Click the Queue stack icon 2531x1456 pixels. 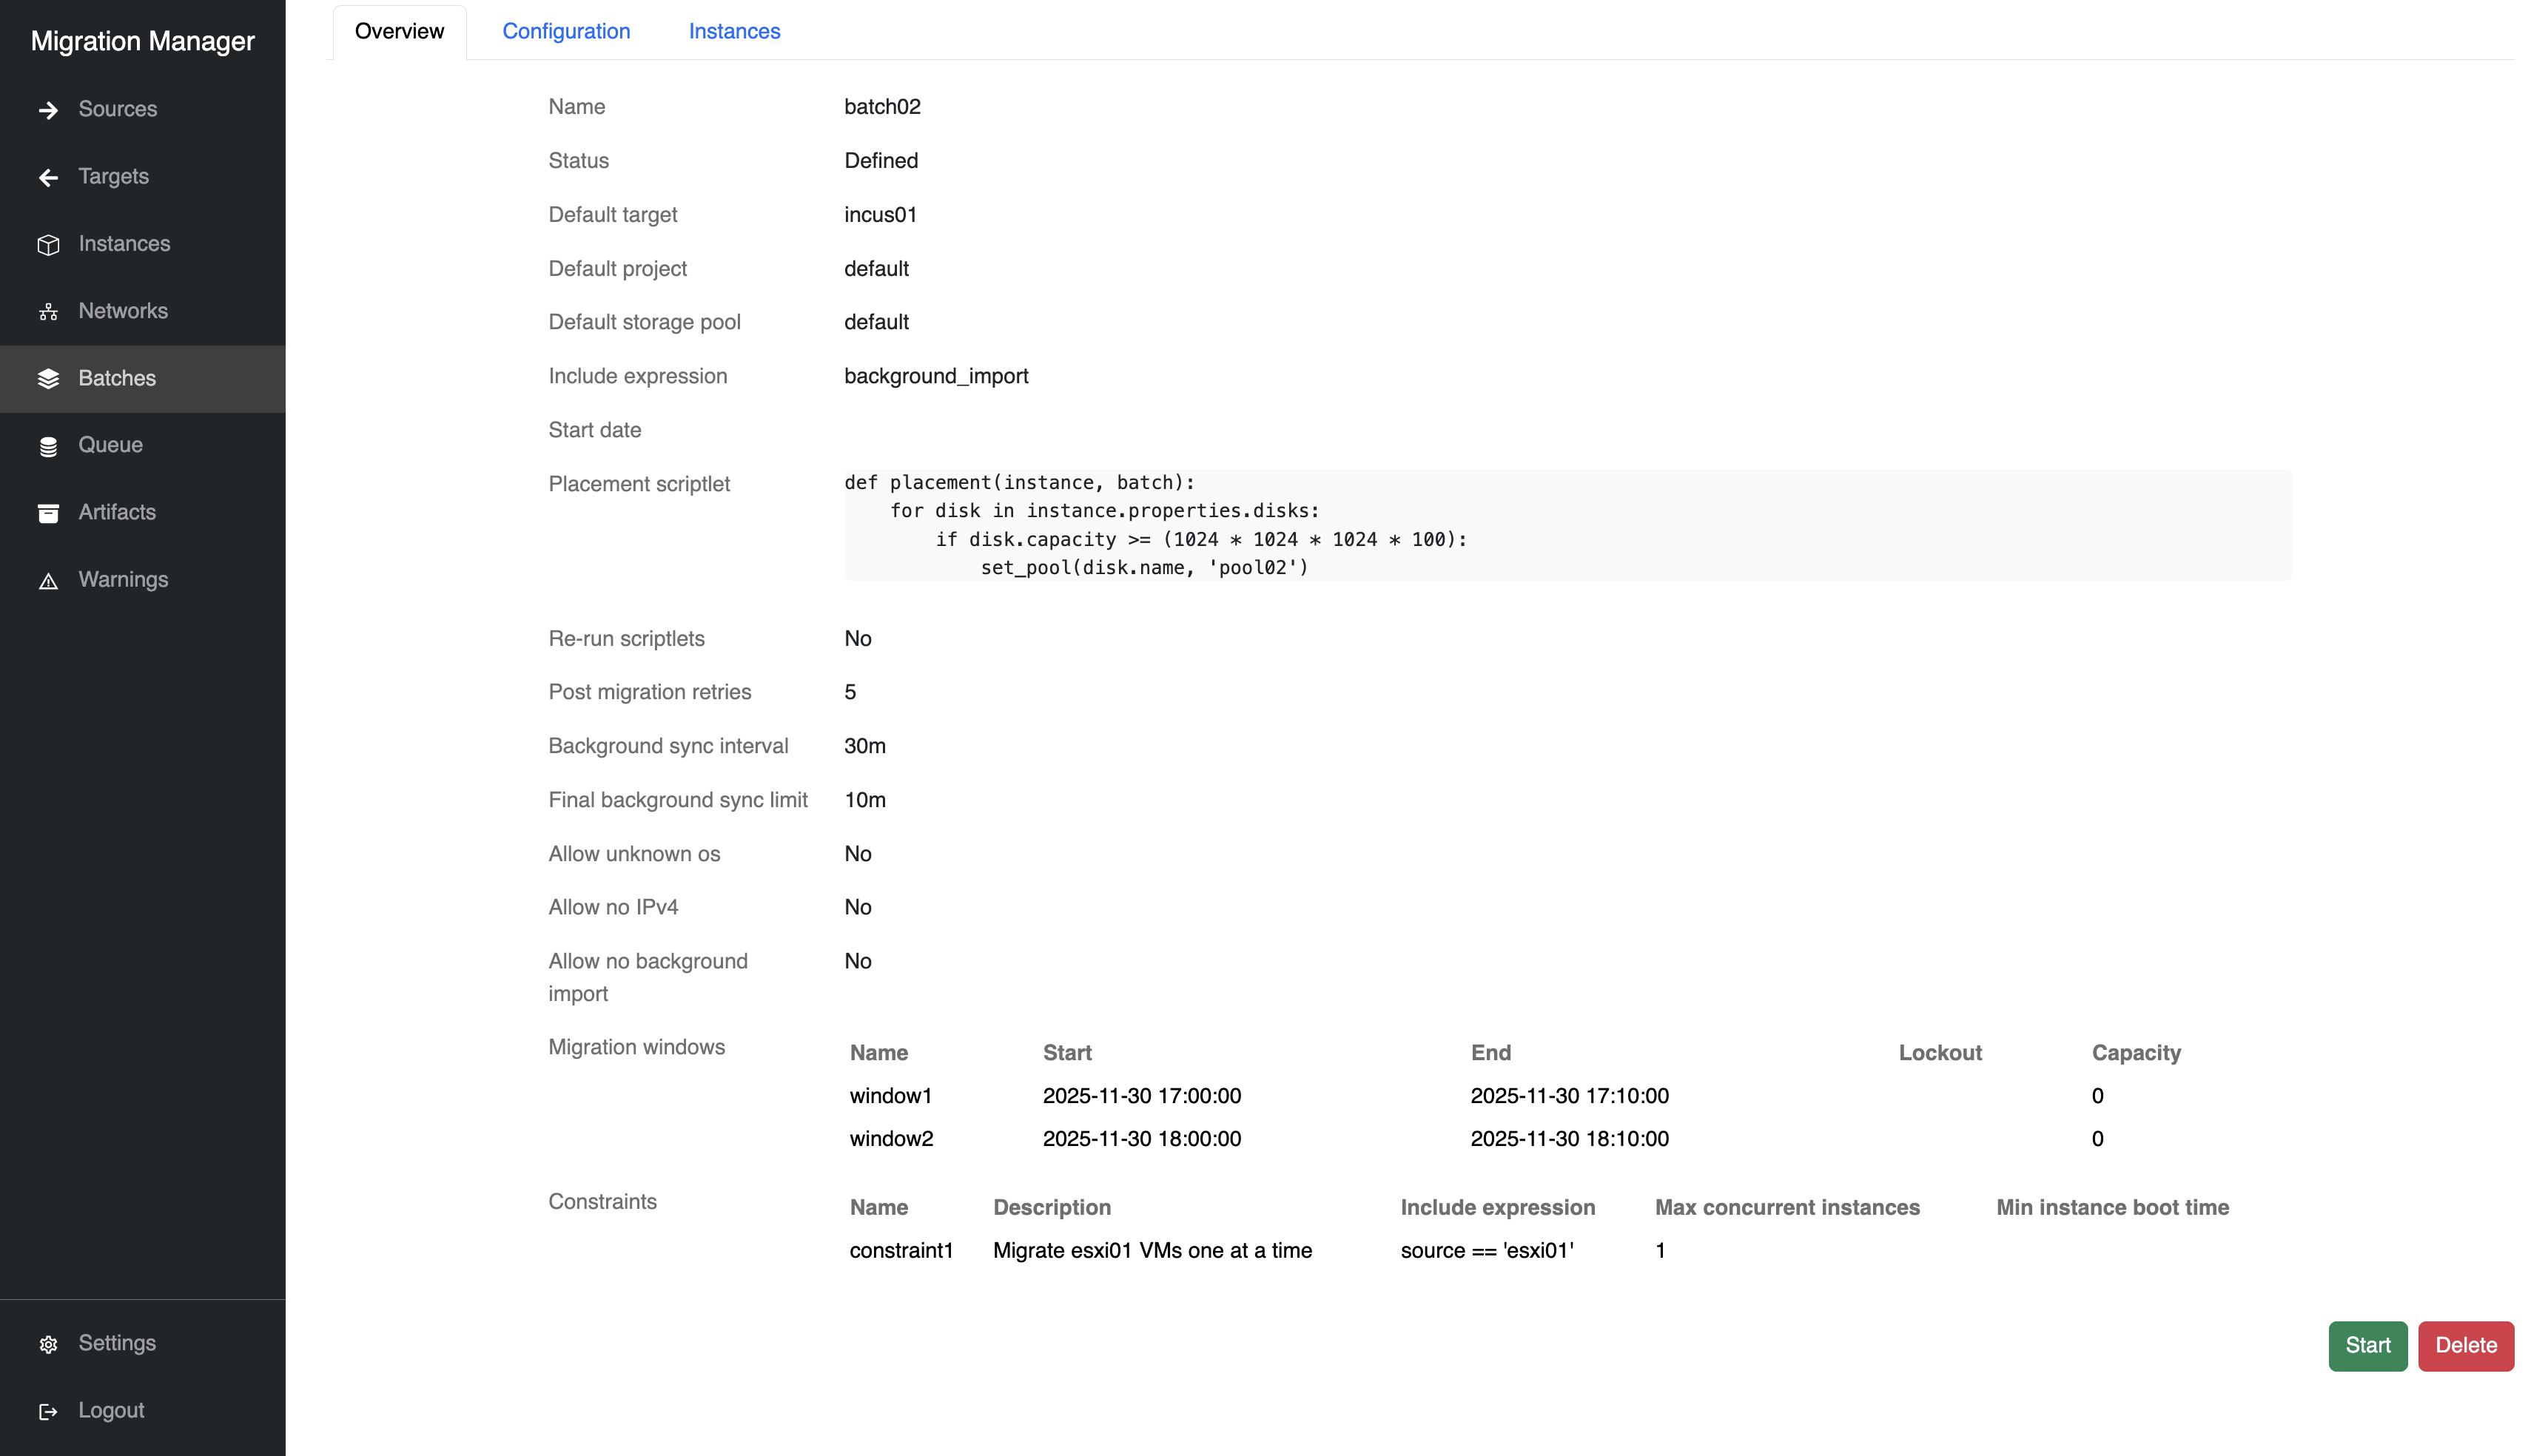[x=48, y=446]
